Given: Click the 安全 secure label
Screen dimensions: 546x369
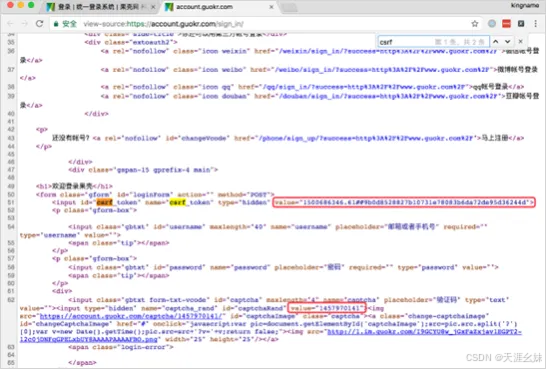Looking at the screenshot, I should (69, 24).
